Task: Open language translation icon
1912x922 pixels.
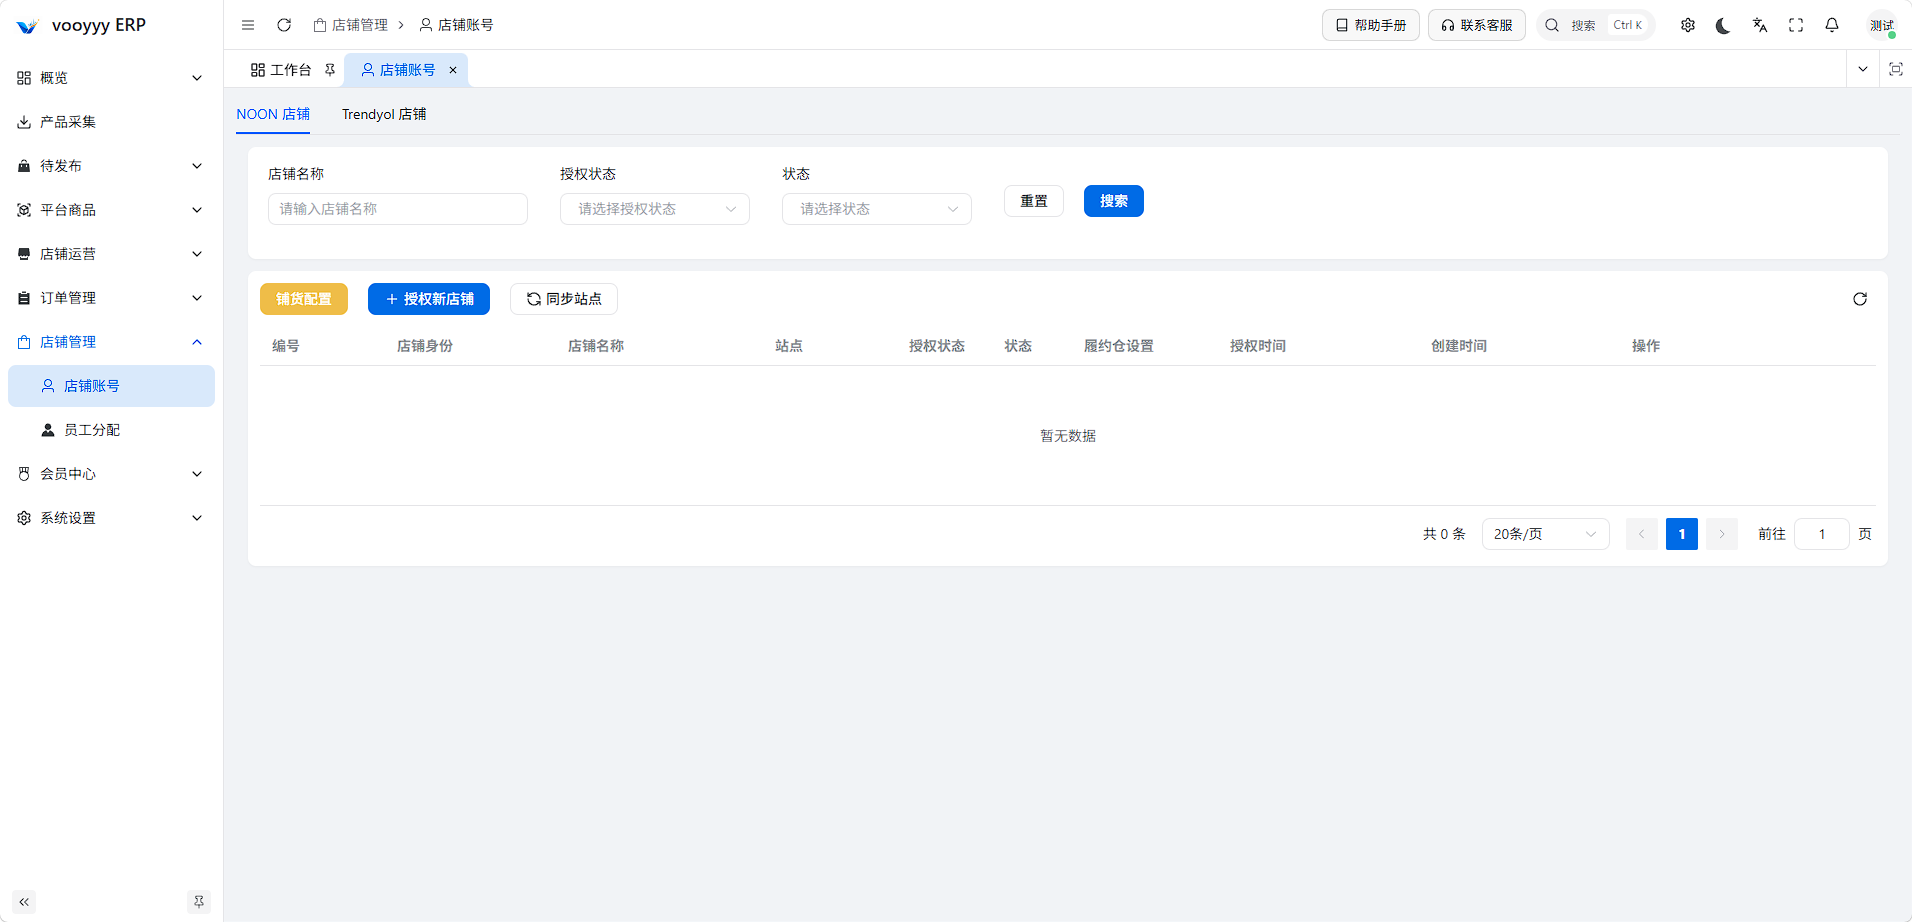Action: coord(1760,26)
